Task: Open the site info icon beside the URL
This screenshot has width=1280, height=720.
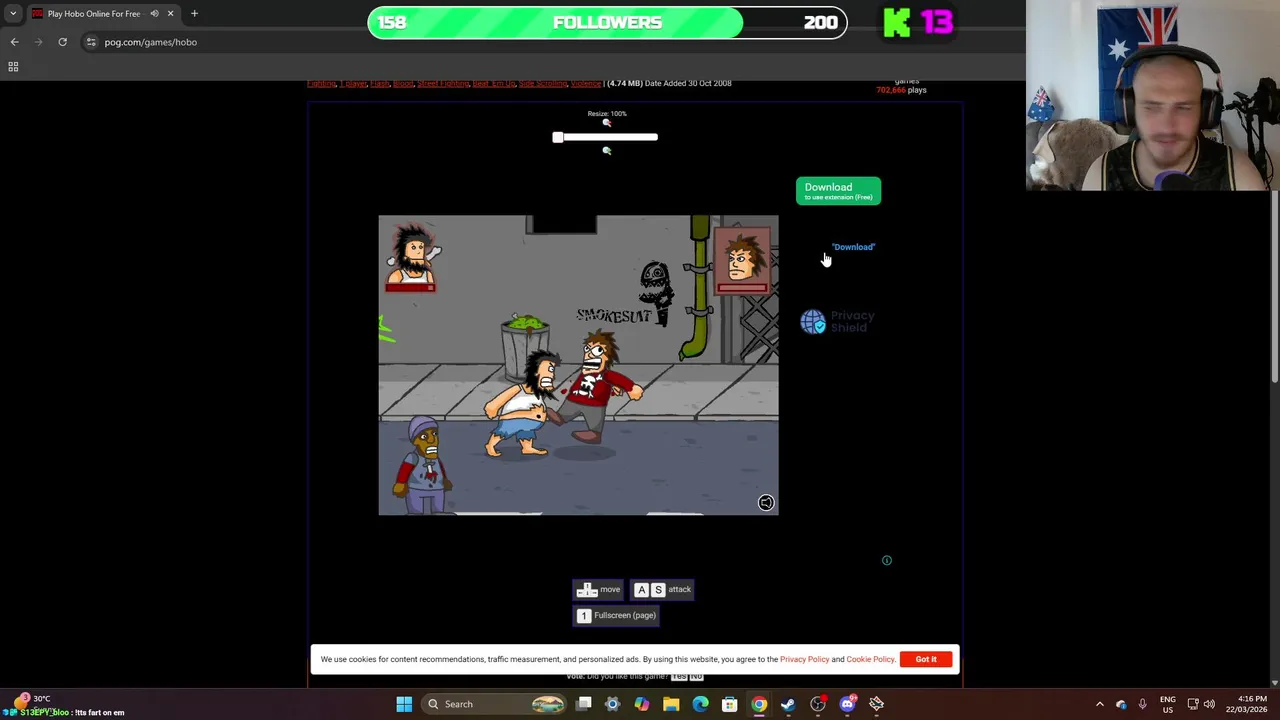Action: (x=91, y=42)
